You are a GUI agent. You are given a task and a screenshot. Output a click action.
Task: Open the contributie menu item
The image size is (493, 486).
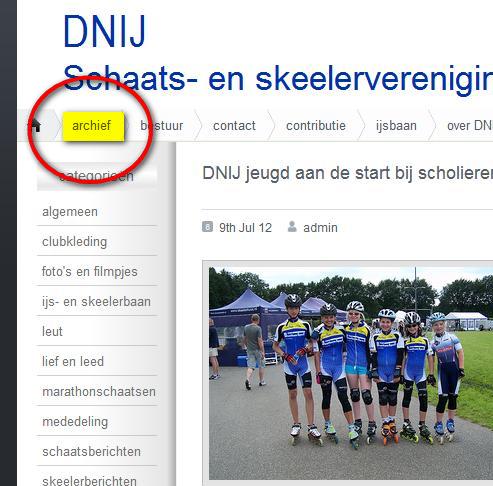(316, 126)
